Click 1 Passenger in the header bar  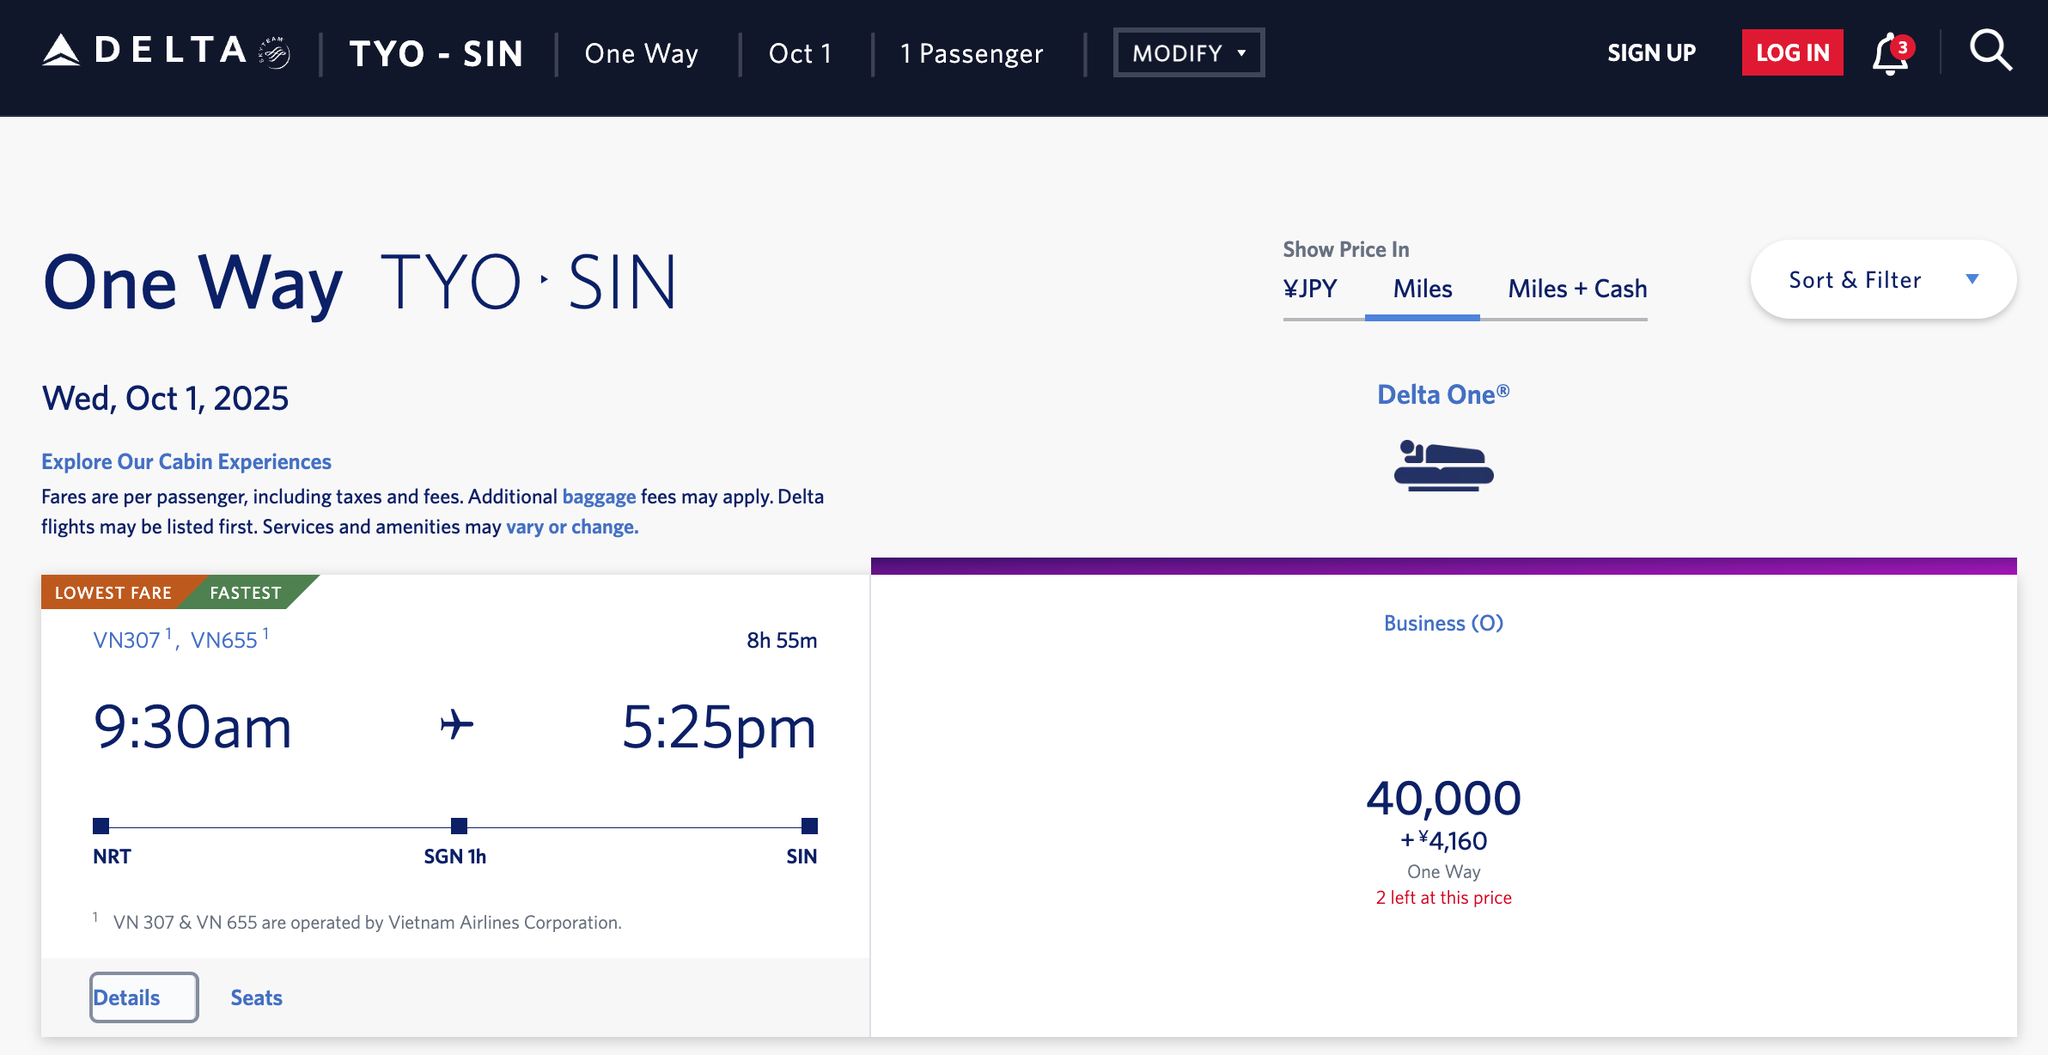(x=971, y=53)
